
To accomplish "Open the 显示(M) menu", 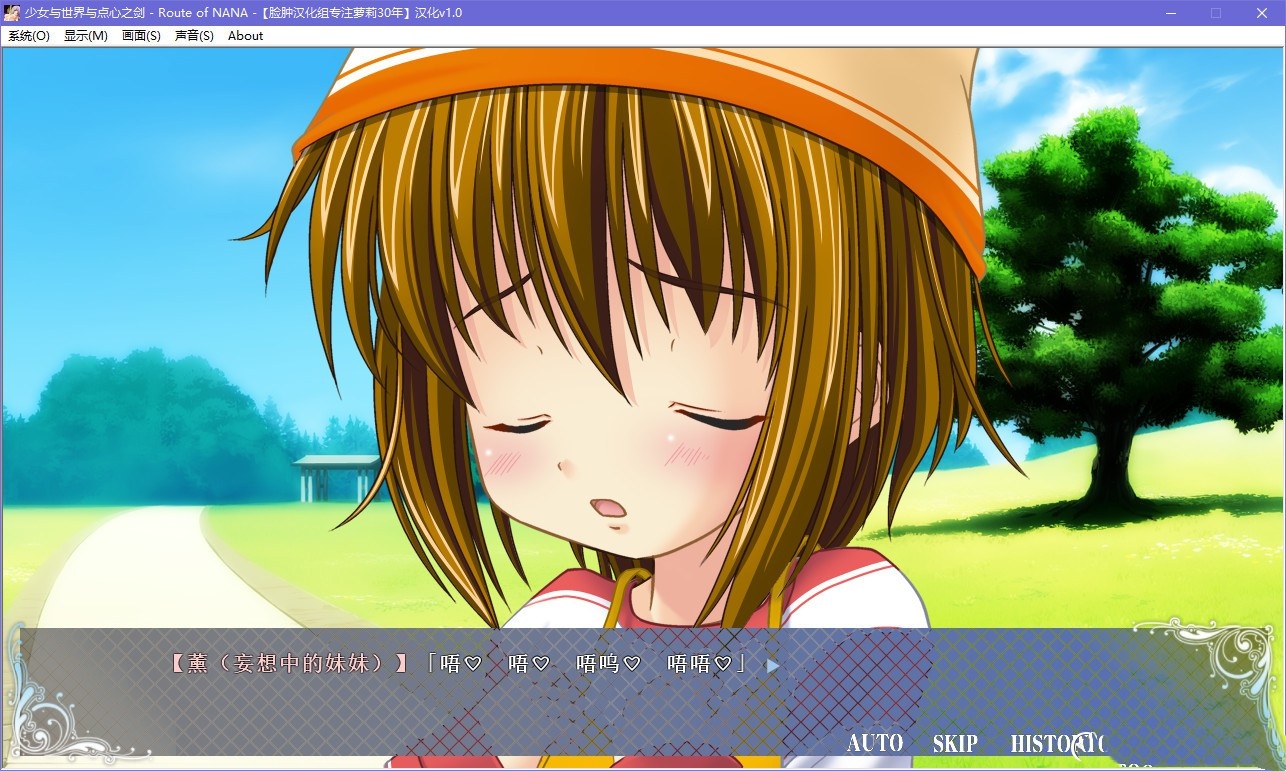I will (86, 35).
